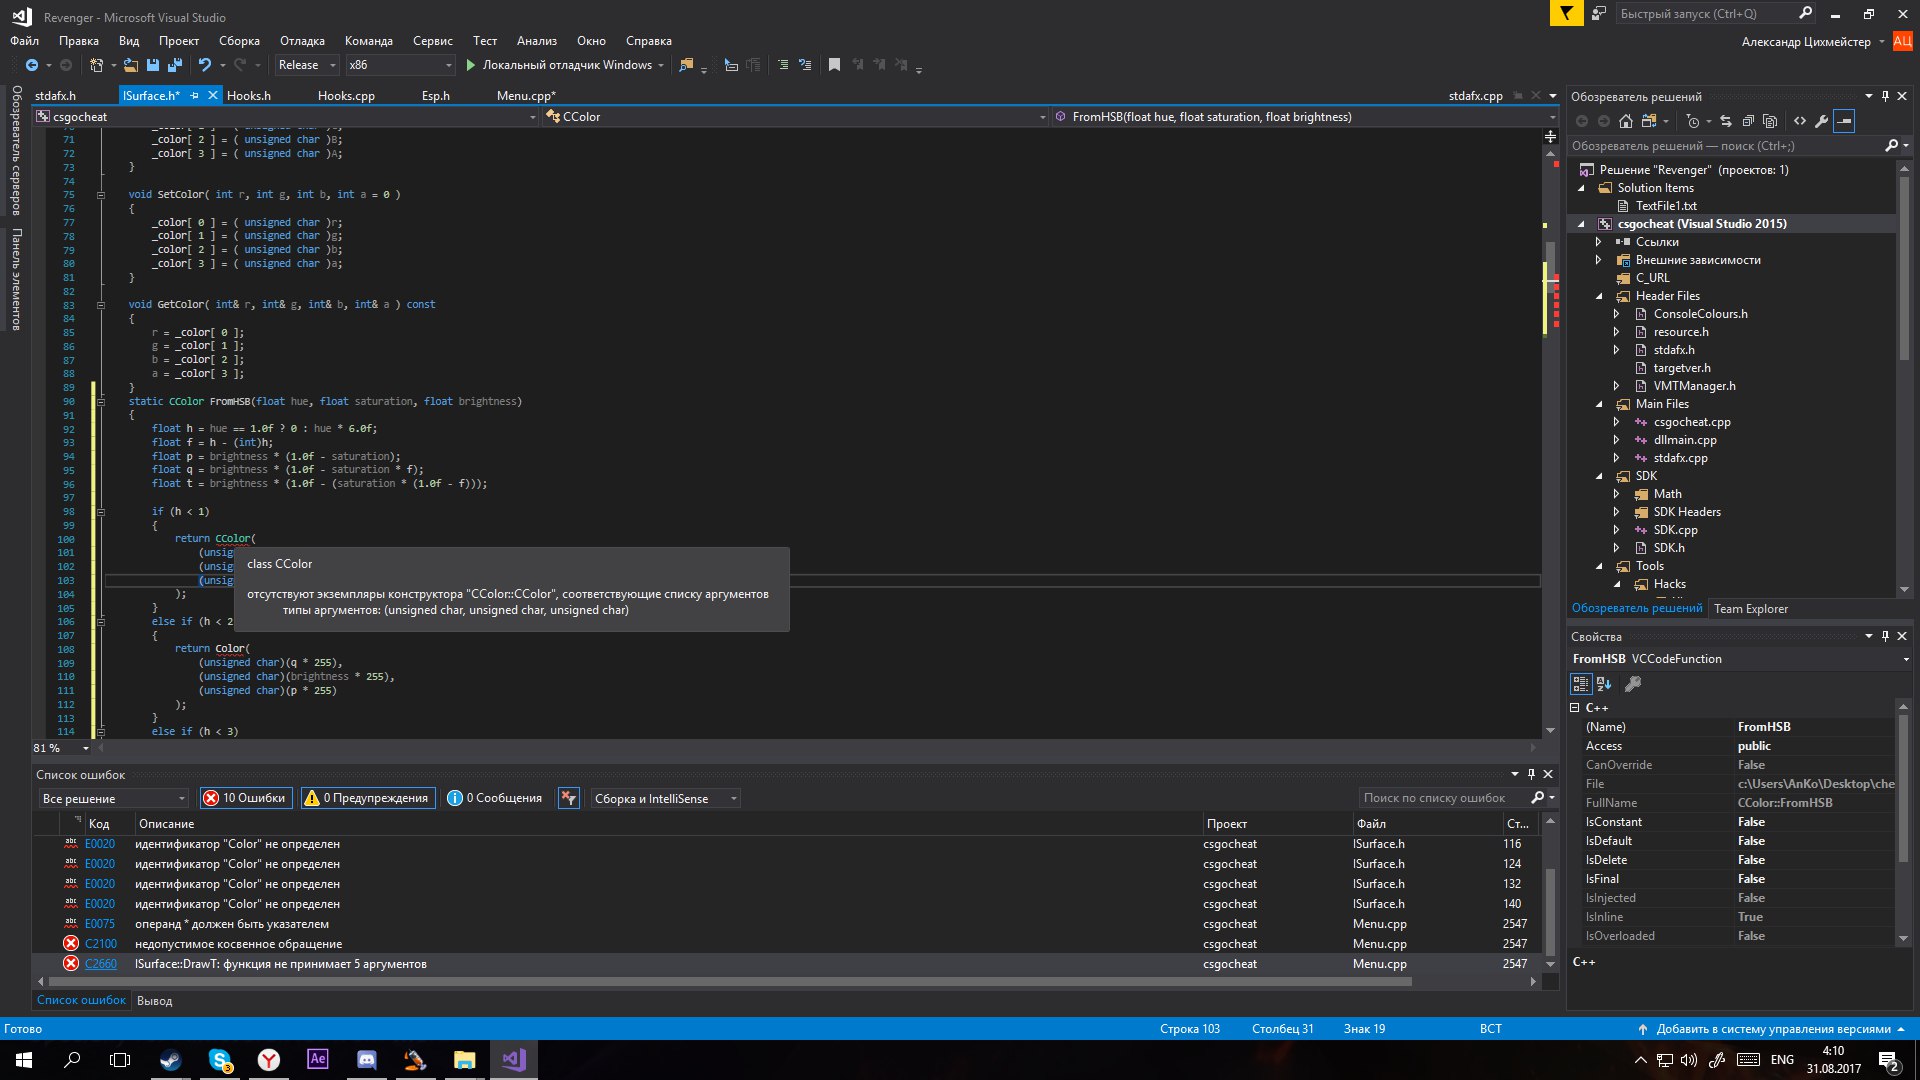Open Properties wrench icon in Solution Explorer

pyautogui.click(x=1822, y=121)
